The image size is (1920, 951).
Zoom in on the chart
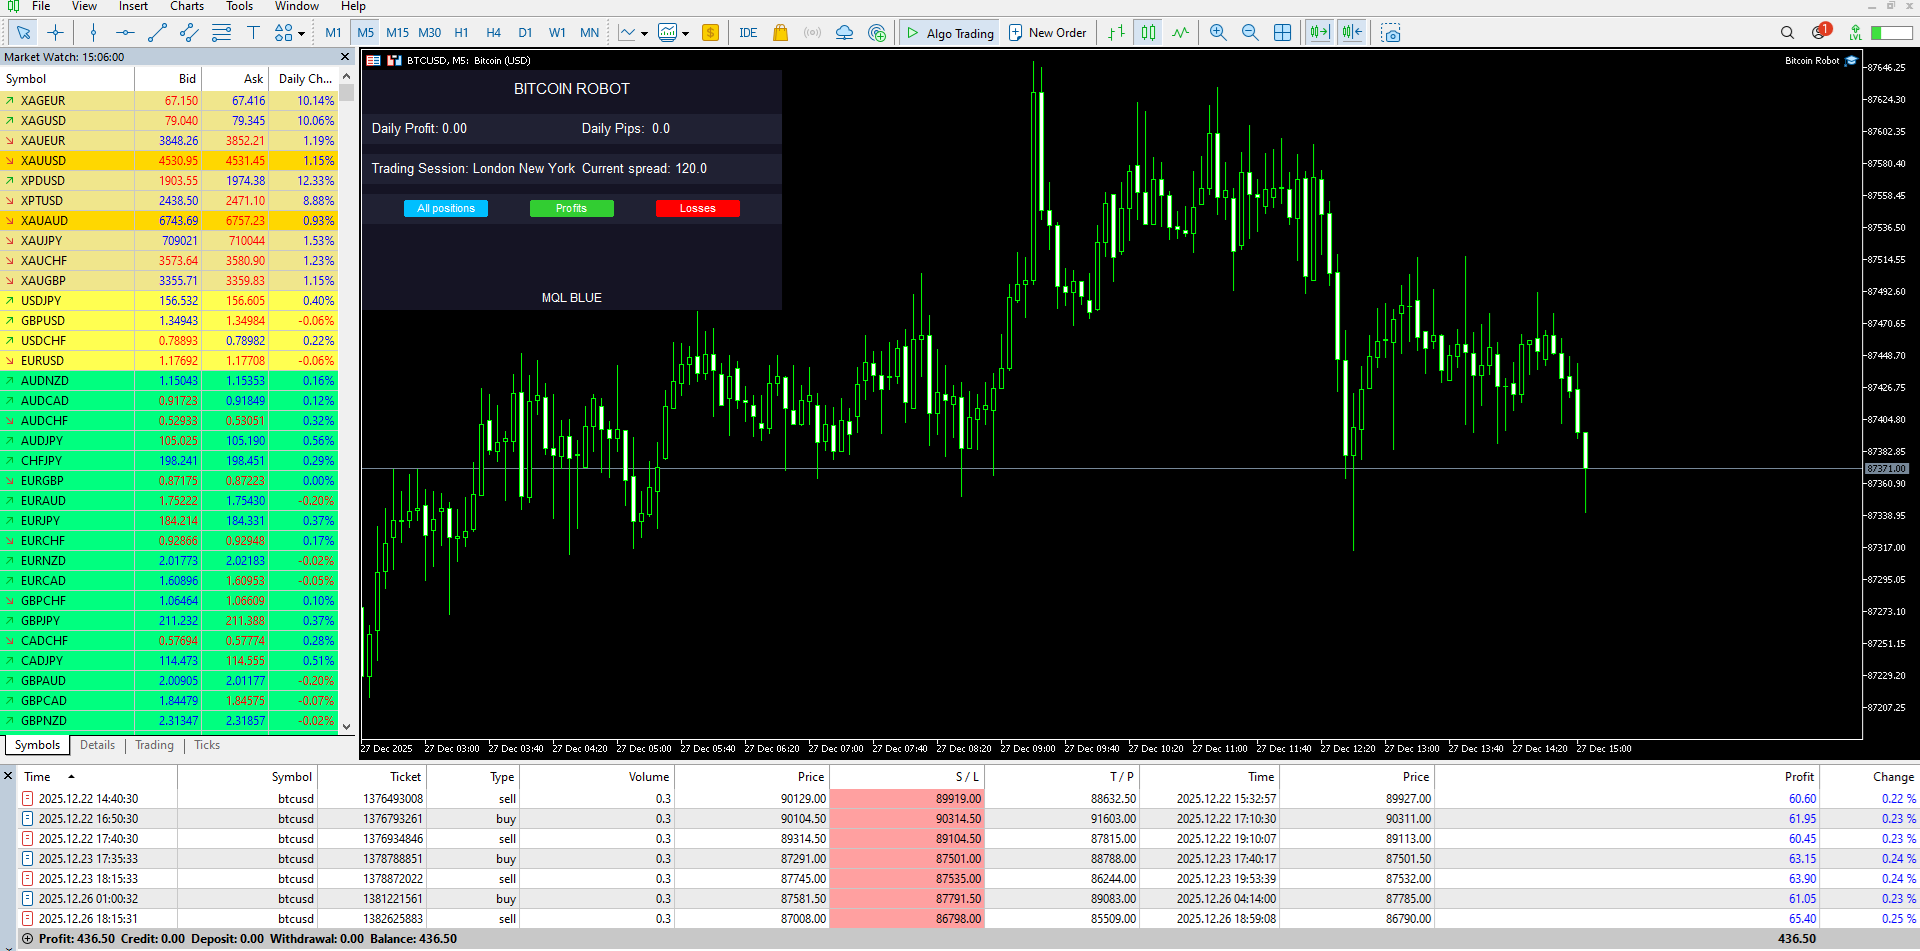pos(1218,33)
